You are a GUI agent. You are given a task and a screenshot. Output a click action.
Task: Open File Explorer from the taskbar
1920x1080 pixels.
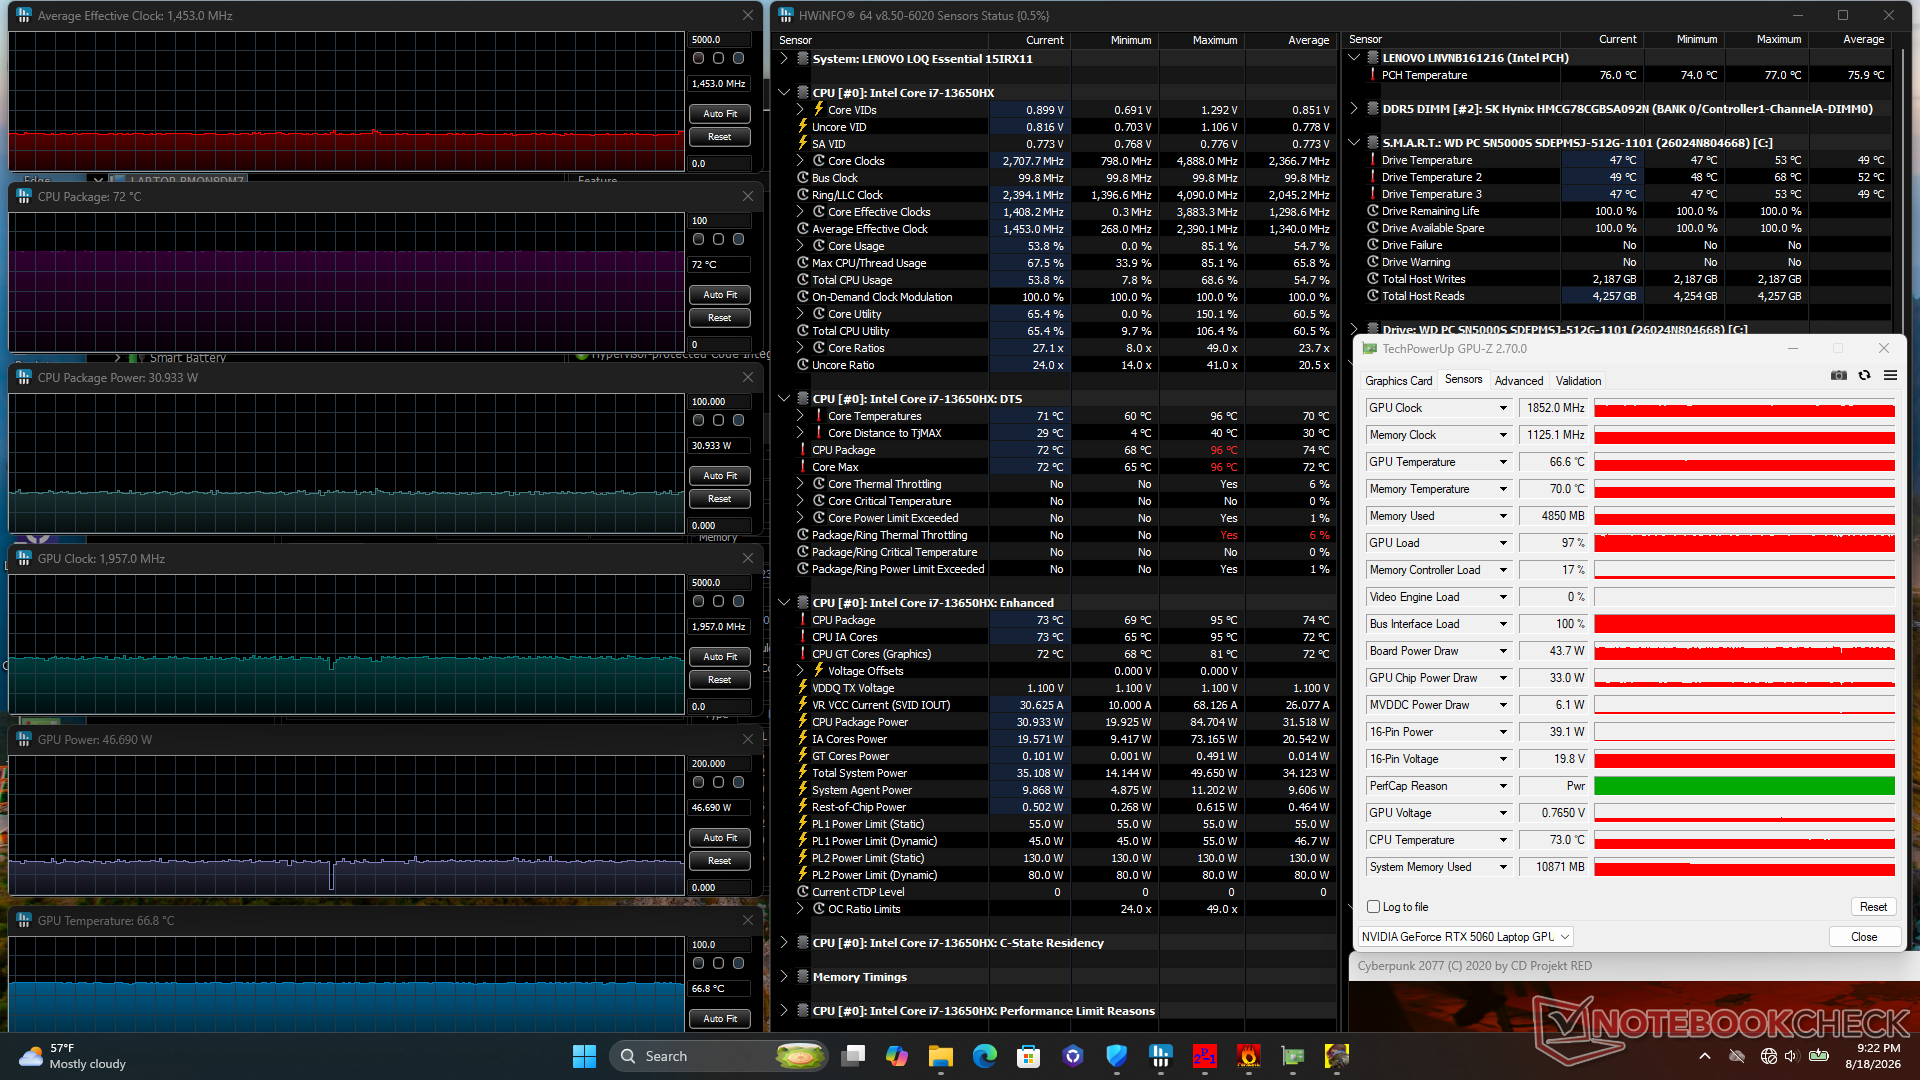[x=941, y=1056]
